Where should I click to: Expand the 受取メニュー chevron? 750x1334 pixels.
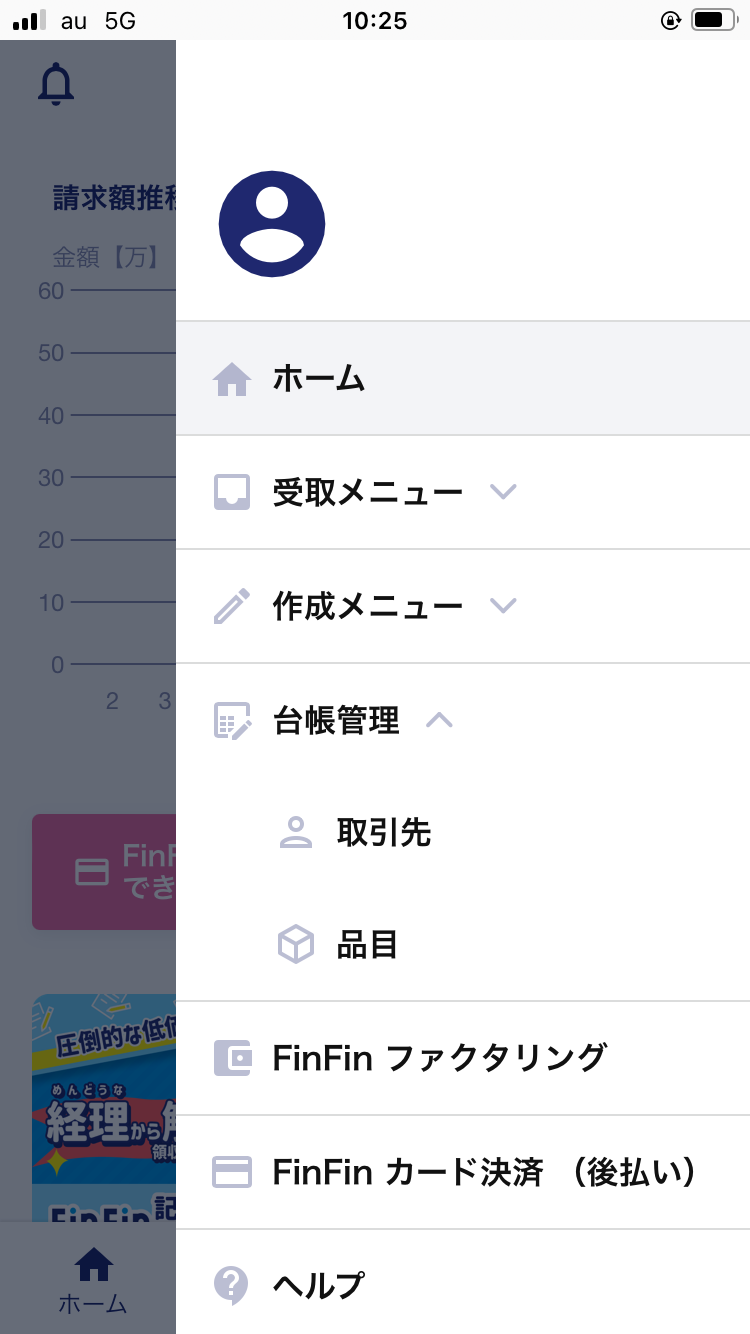click(x=503, y=492)
